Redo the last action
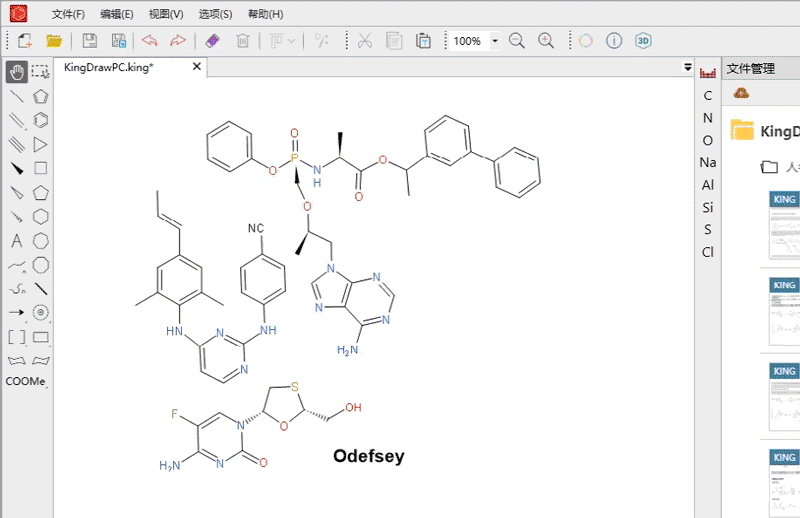 pyautogui.click(x=178, y=41)
